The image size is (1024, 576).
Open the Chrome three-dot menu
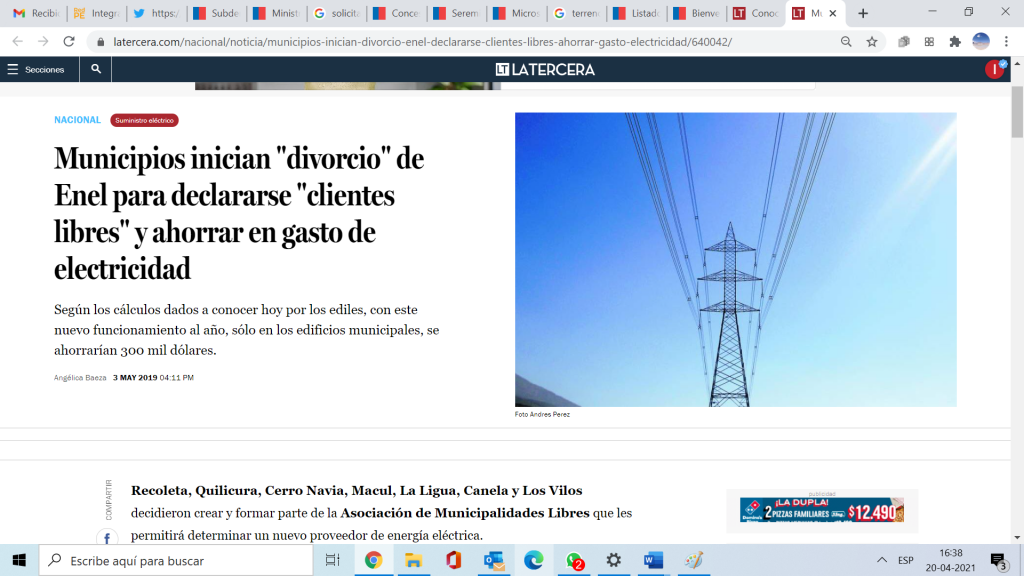1006,42
